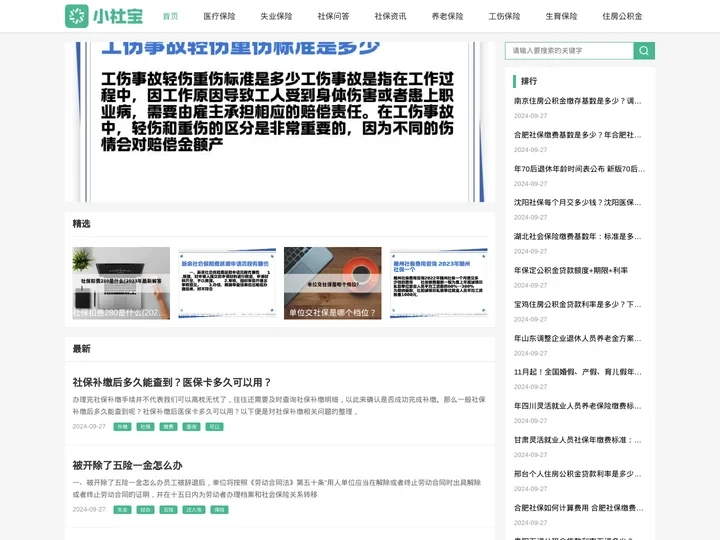Screen dimensions: 720x540
Task: Open article 被开除了五险一金怎么办
Action: tap(127, 465)
